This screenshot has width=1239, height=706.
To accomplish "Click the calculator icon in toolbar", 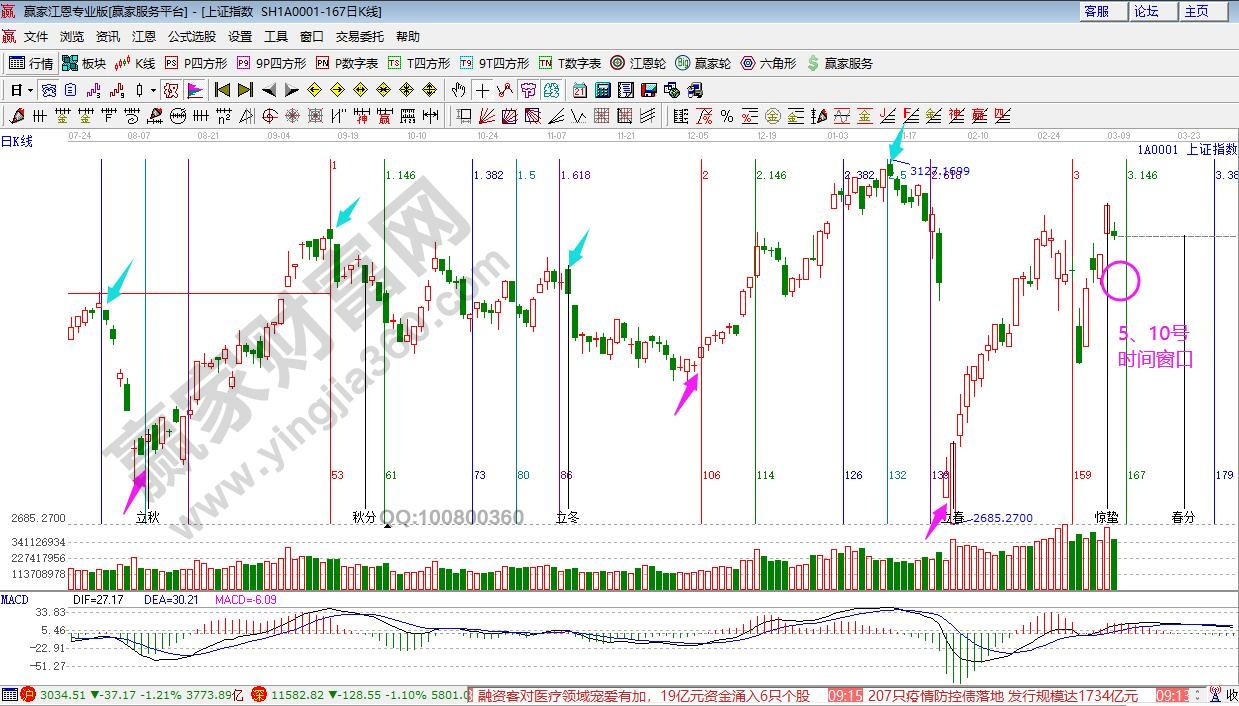I will [602, 90].
